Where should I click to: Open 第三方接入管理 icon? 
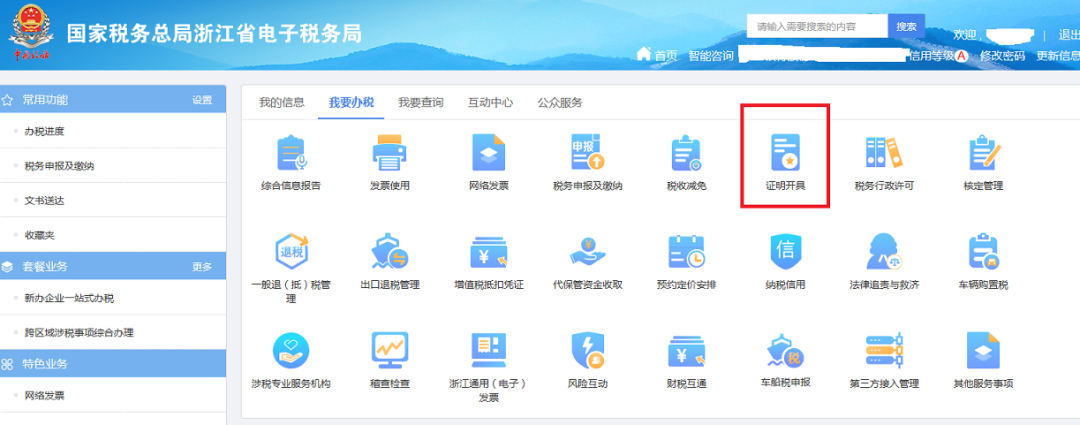coord(884,350)
